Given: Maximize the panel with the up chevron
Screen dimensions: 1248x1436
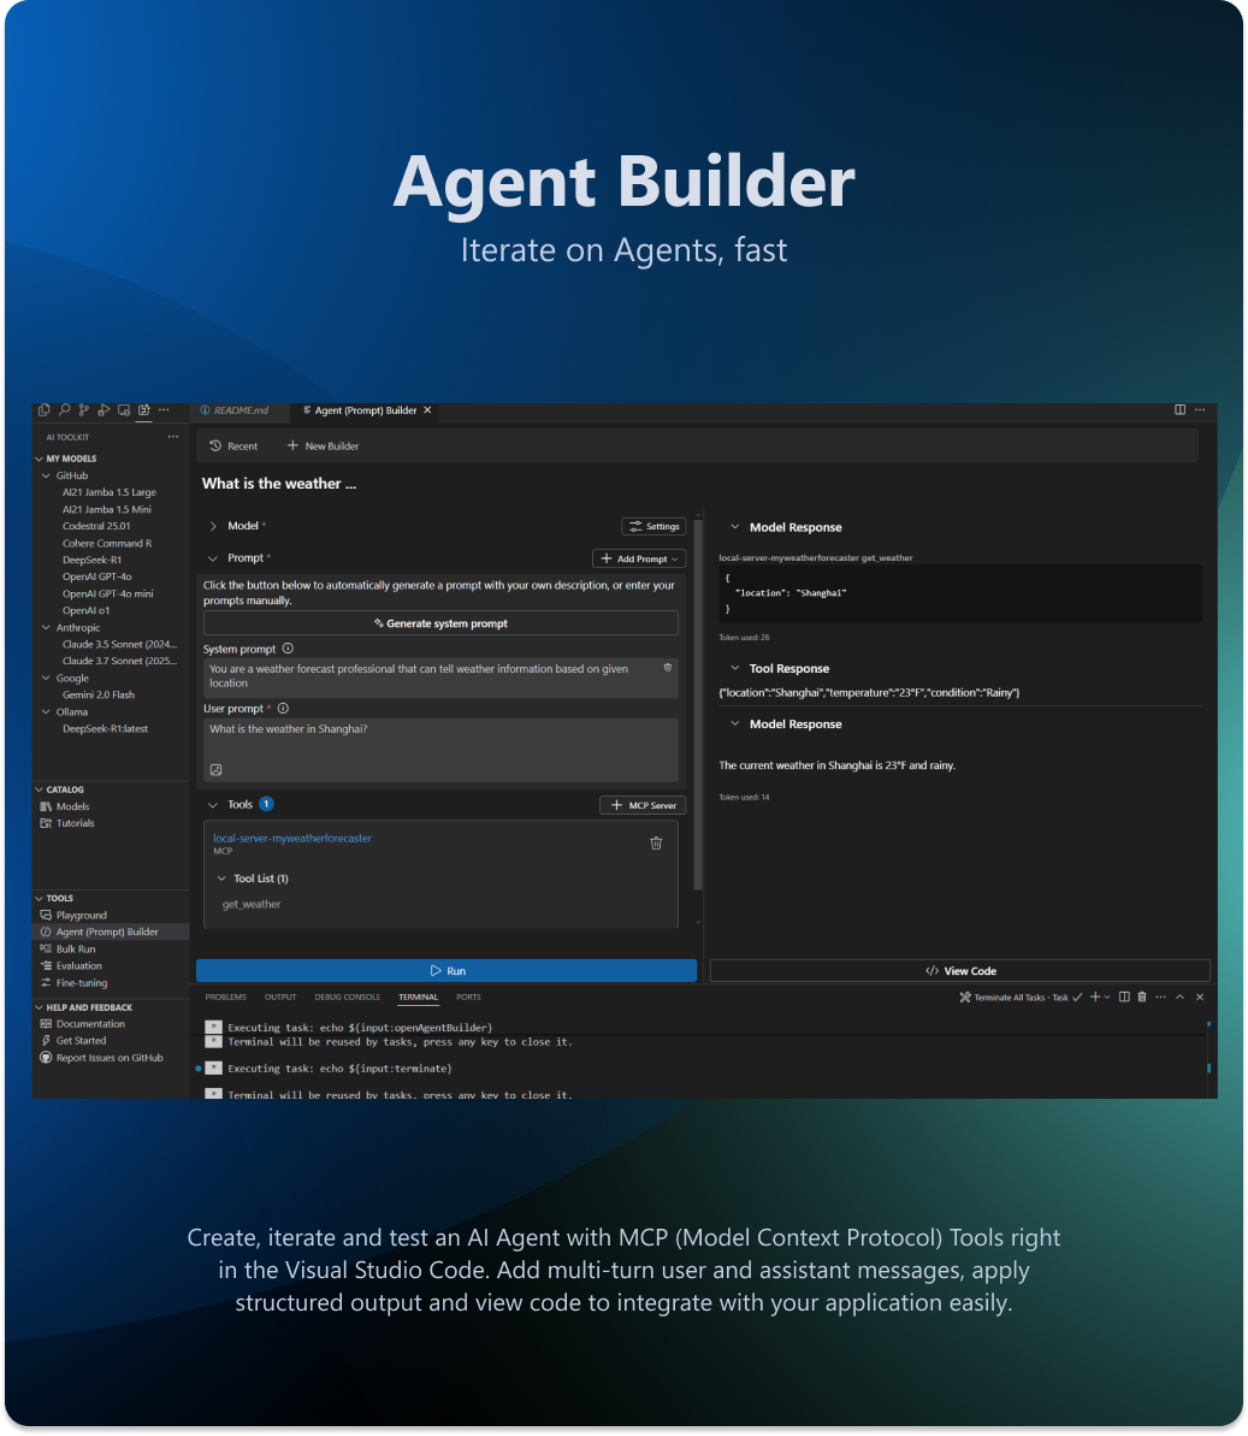Looking at the screenshot, I should (x=1180, y=997).
